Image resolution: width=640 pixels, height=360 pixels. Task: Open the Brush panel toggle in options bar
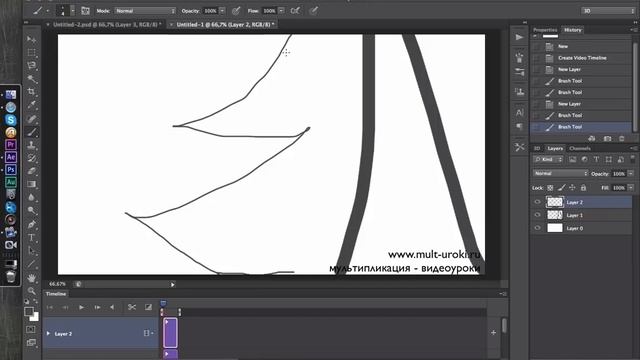pos(85,11)
